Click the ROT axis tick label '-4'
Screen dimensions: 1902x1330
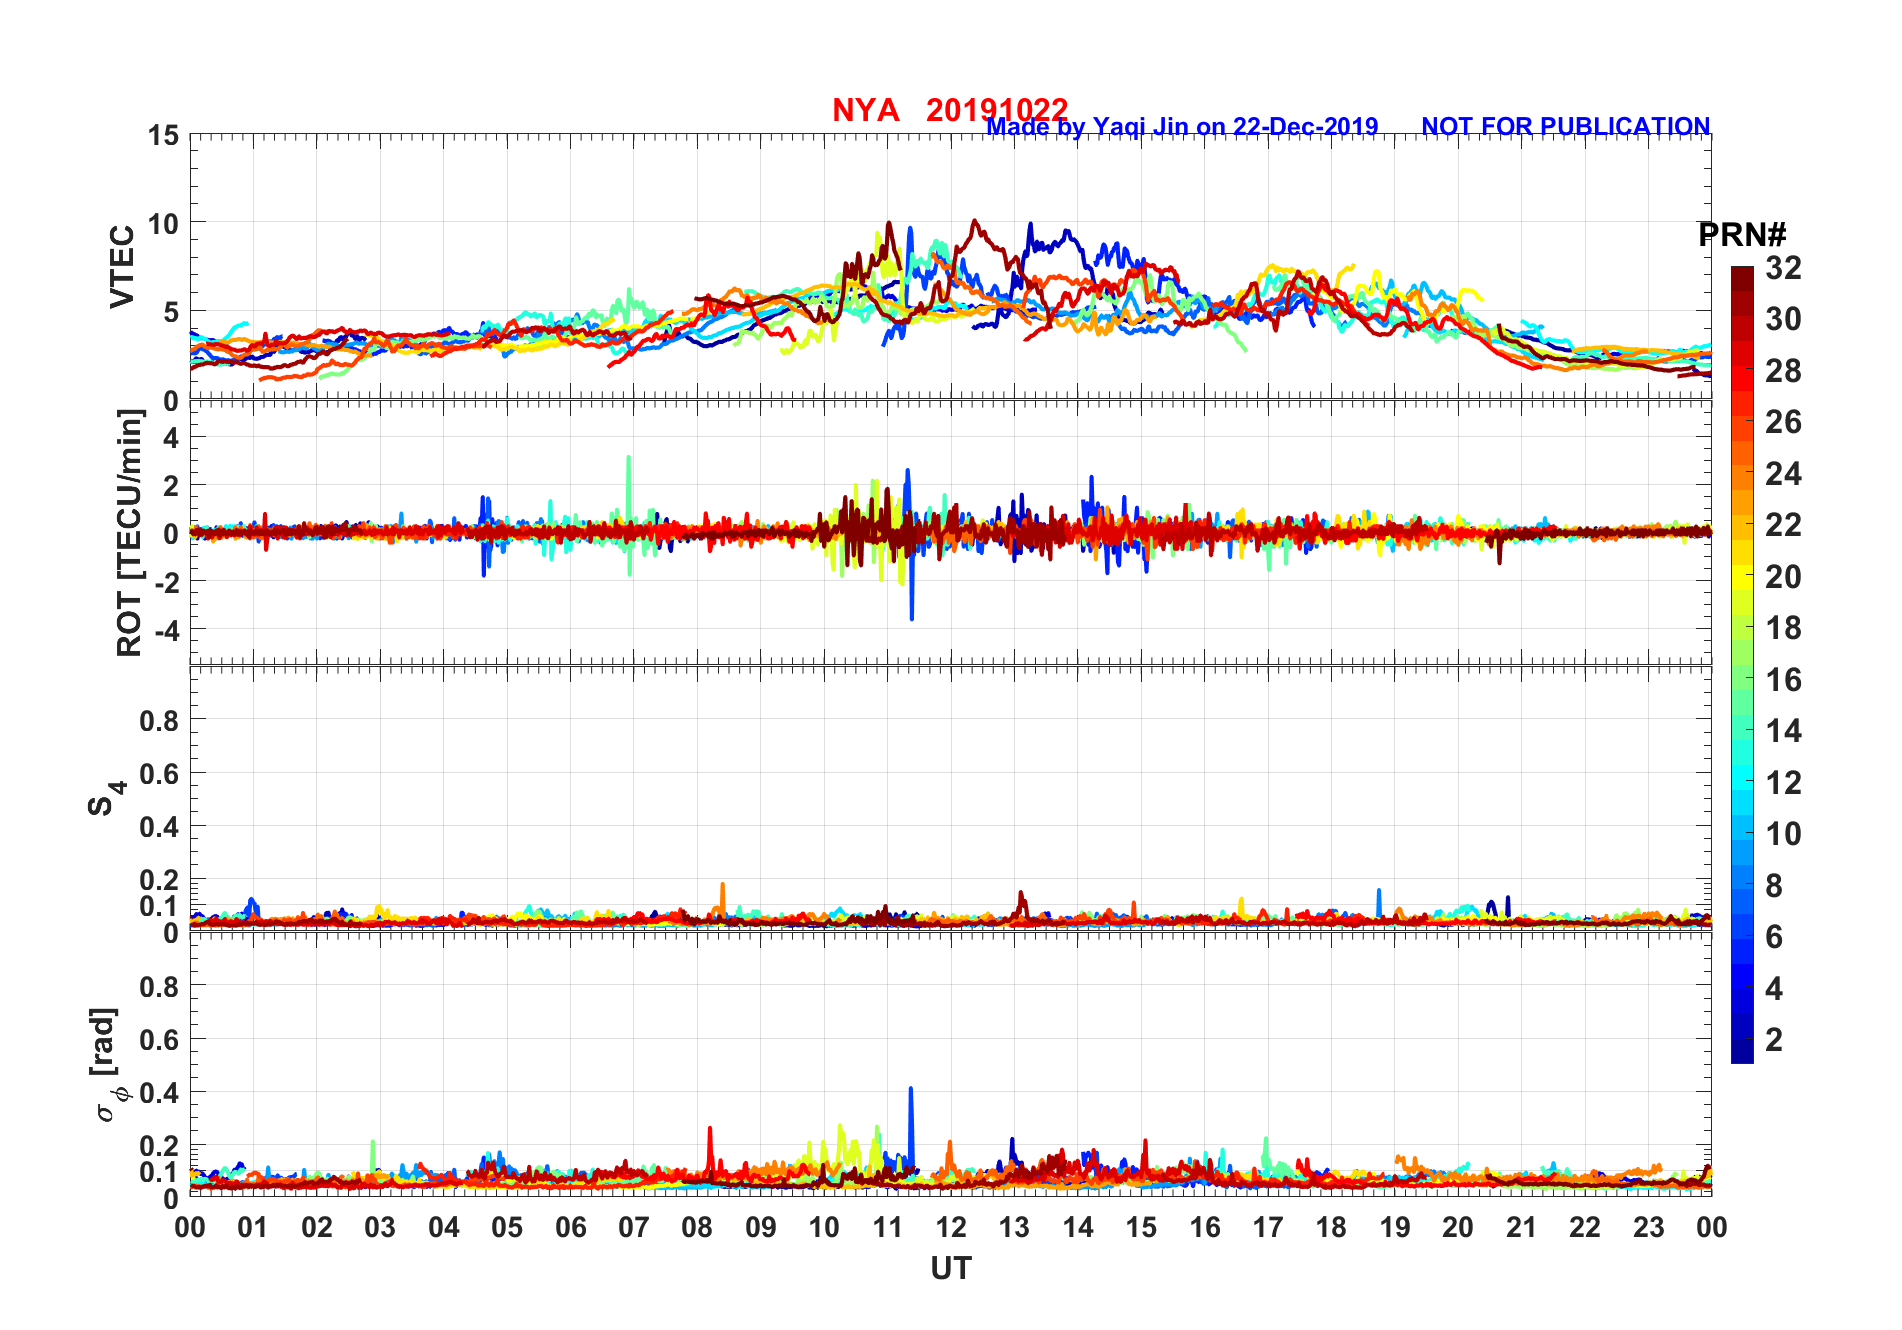tap(166, 630)
